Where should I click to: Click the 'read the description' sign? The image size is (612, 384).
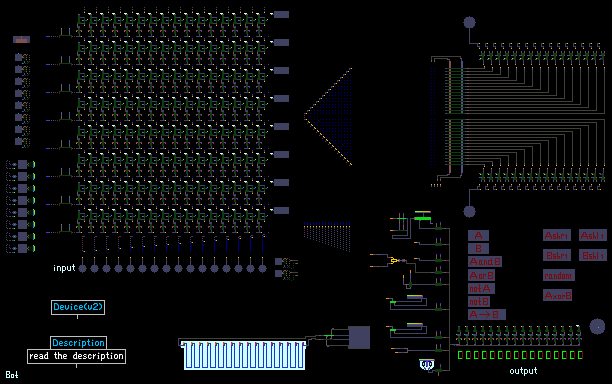(76, 356)
